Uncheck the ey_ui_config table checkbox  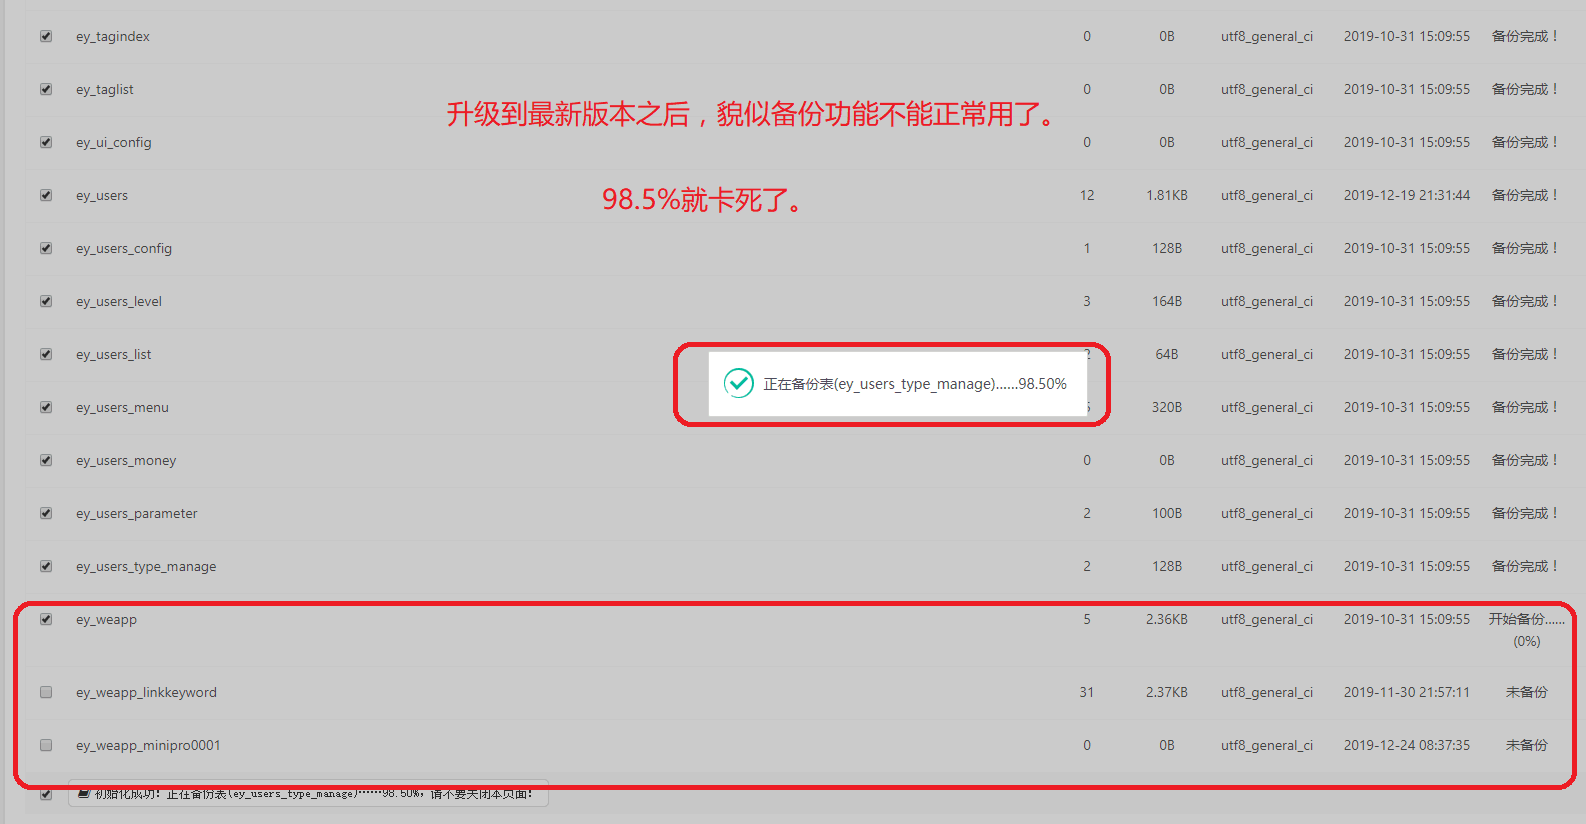coord(46,142)
